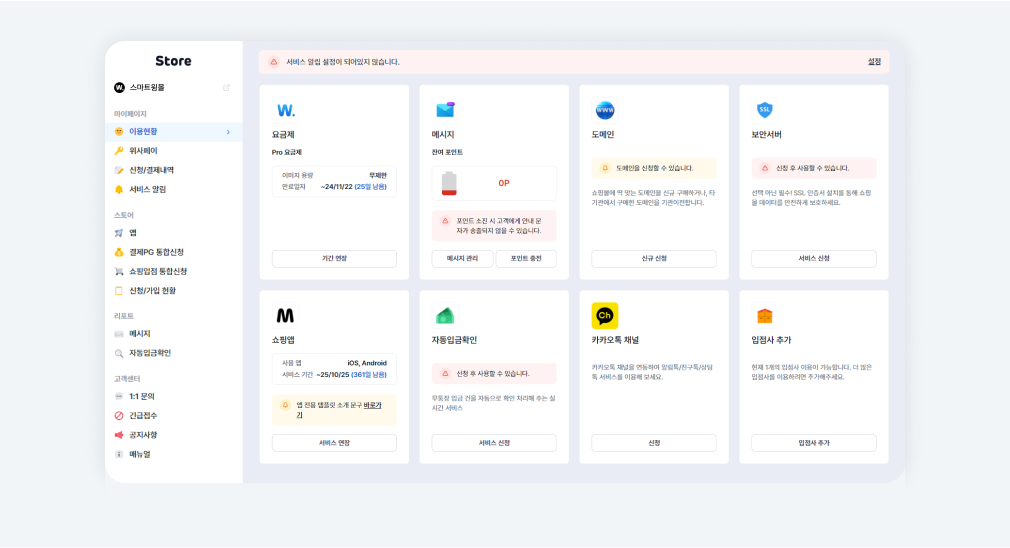Click the warning icon in the point depletion notice
This screenshot has width=1010, height=548.
[445, 221]
